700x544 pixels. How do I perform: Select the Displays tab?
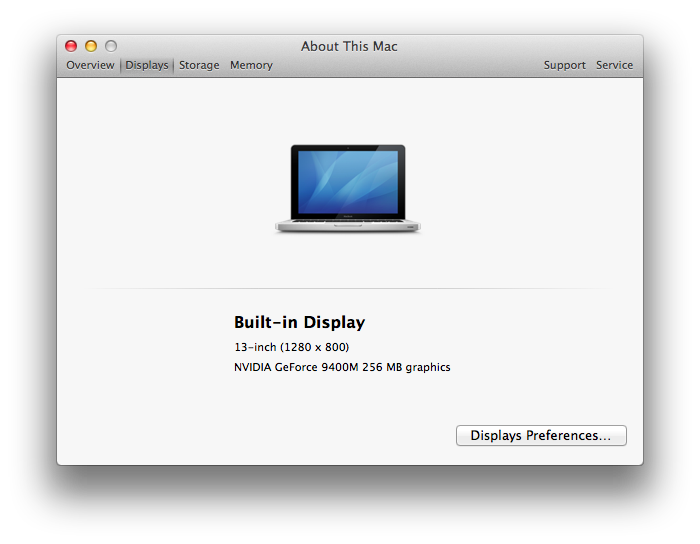(x=147, y=65)
